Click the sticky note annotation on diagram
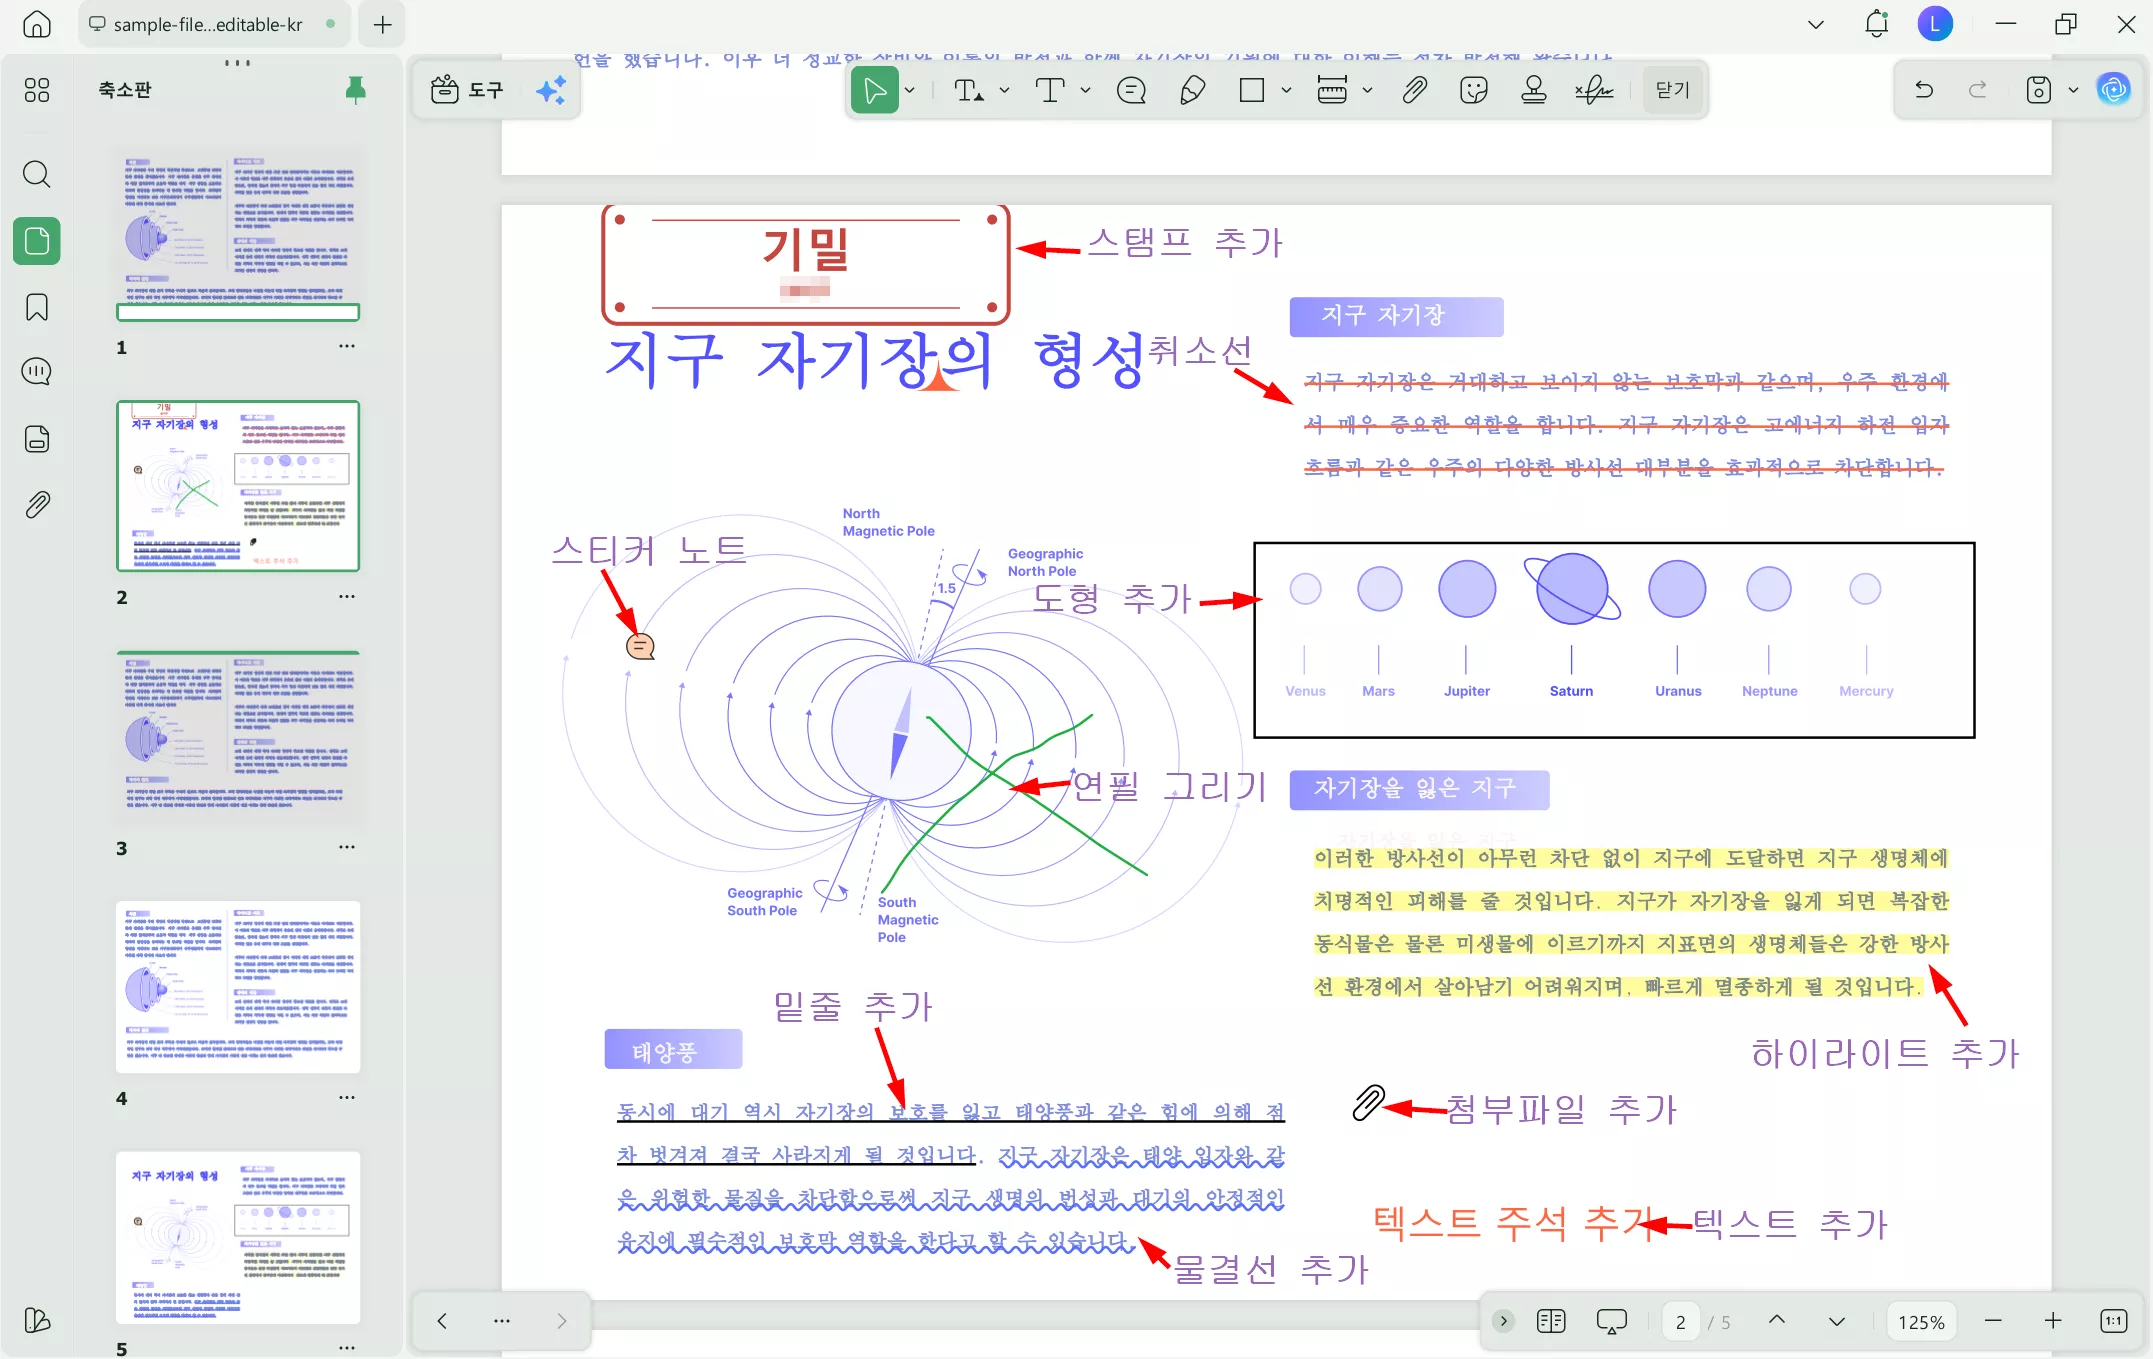The width and height of the screenshot is (2153, 1359). click(640, 647)
